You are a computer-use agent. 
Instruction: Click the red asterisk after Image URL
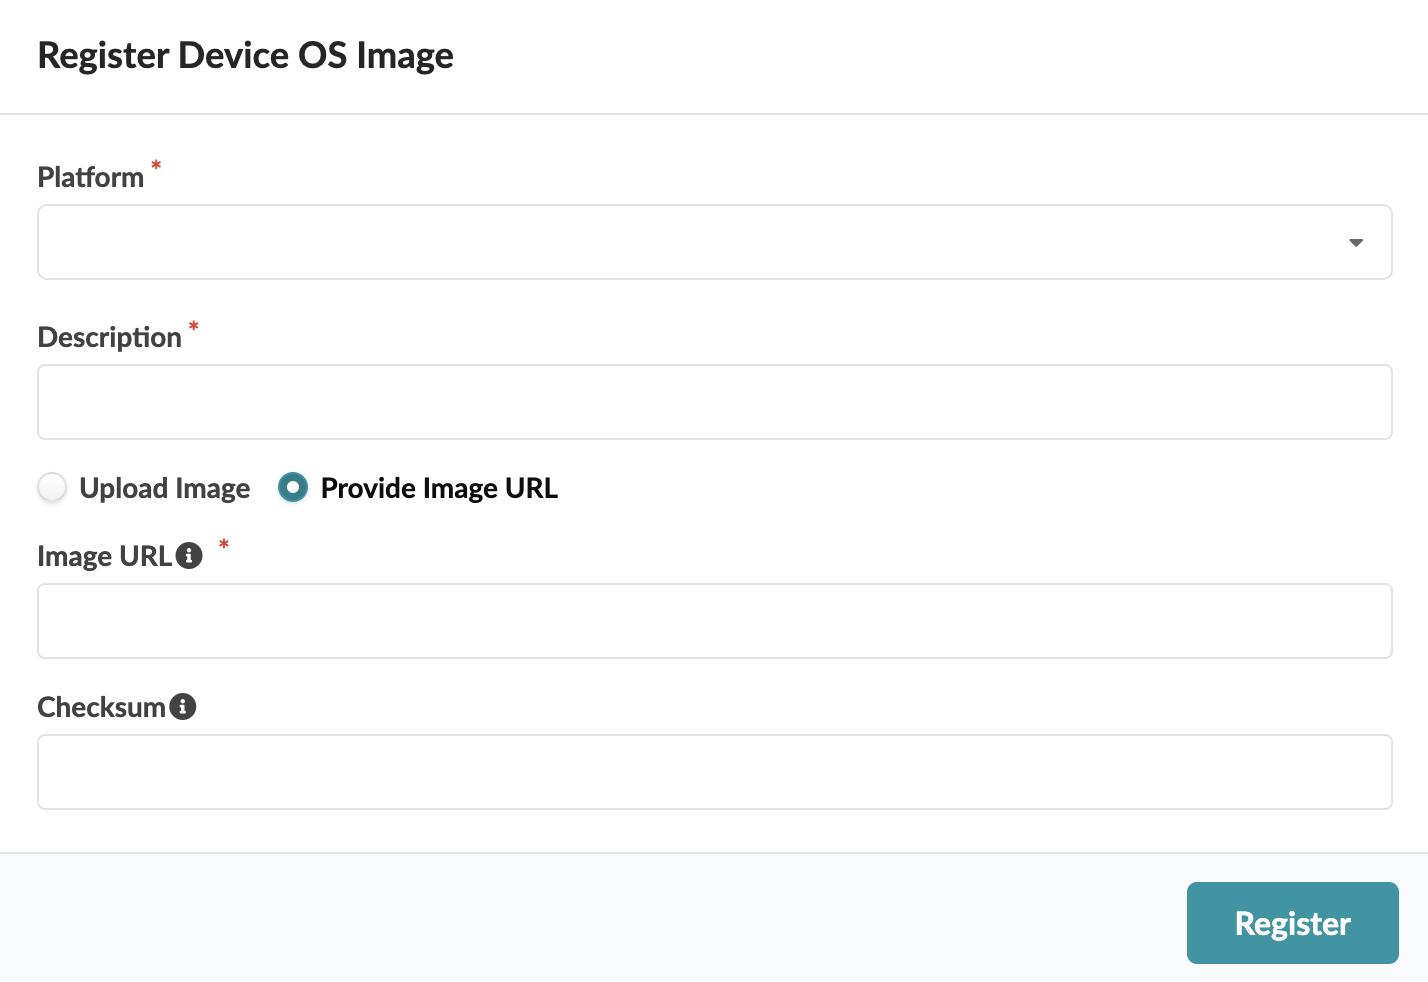click(224, 545)
